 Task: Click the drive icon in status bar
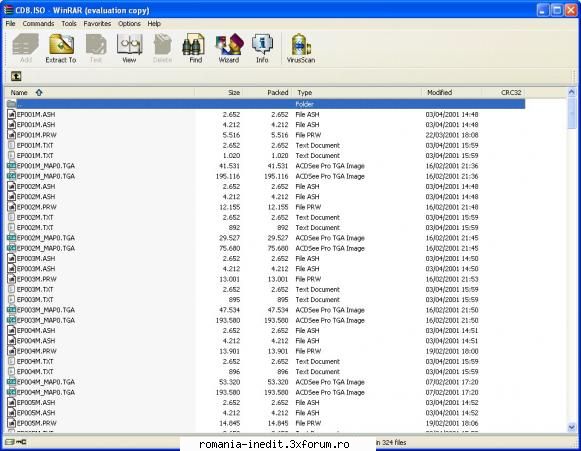10,442
